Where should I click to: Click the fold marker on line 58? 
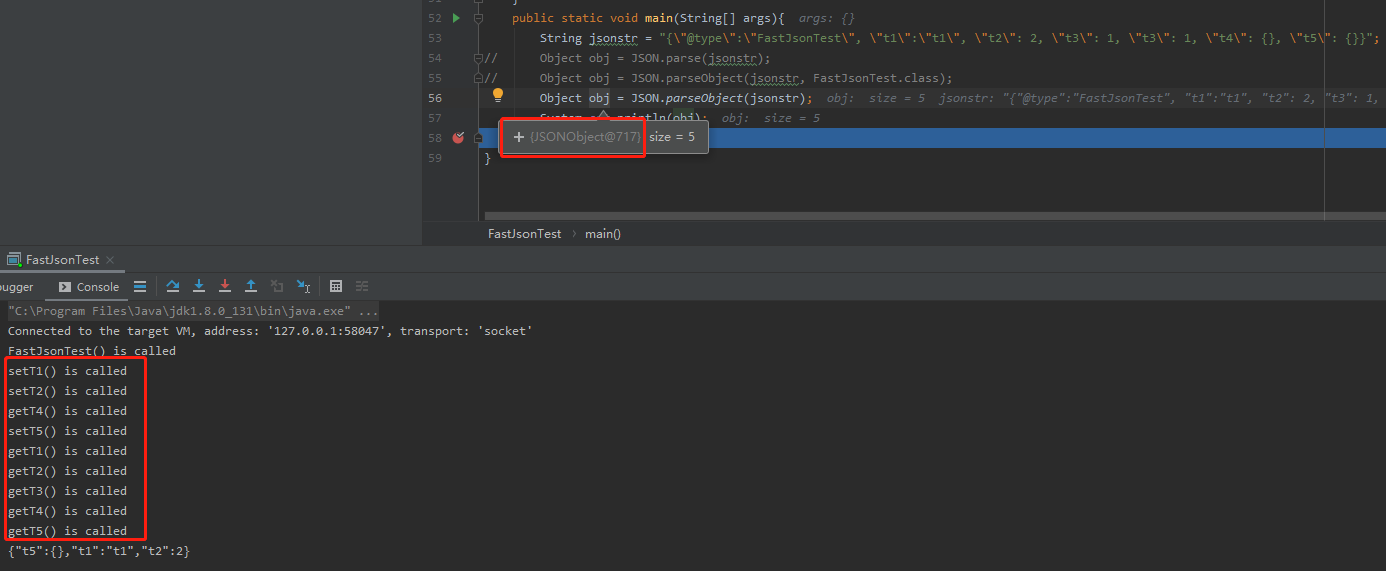478,138
